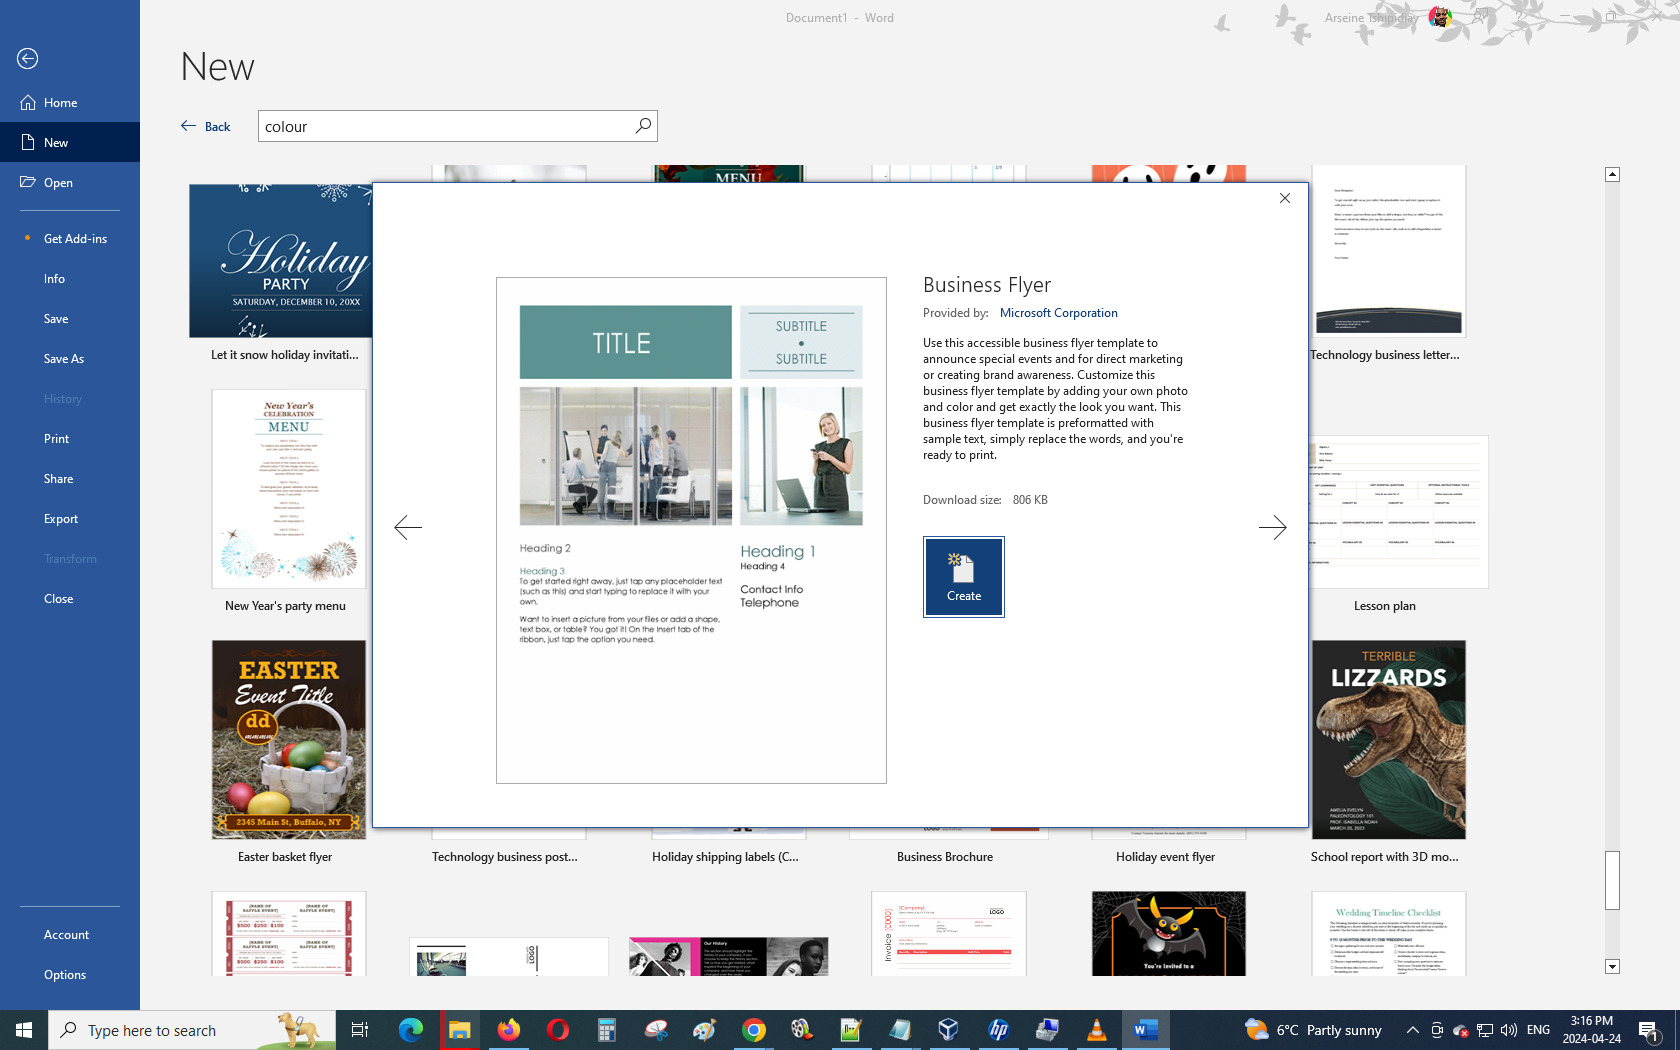Close the Business Flyer preview dialog
Image resolution: width=1680 pixels, height=1050 pixels.
(1285, 198)
